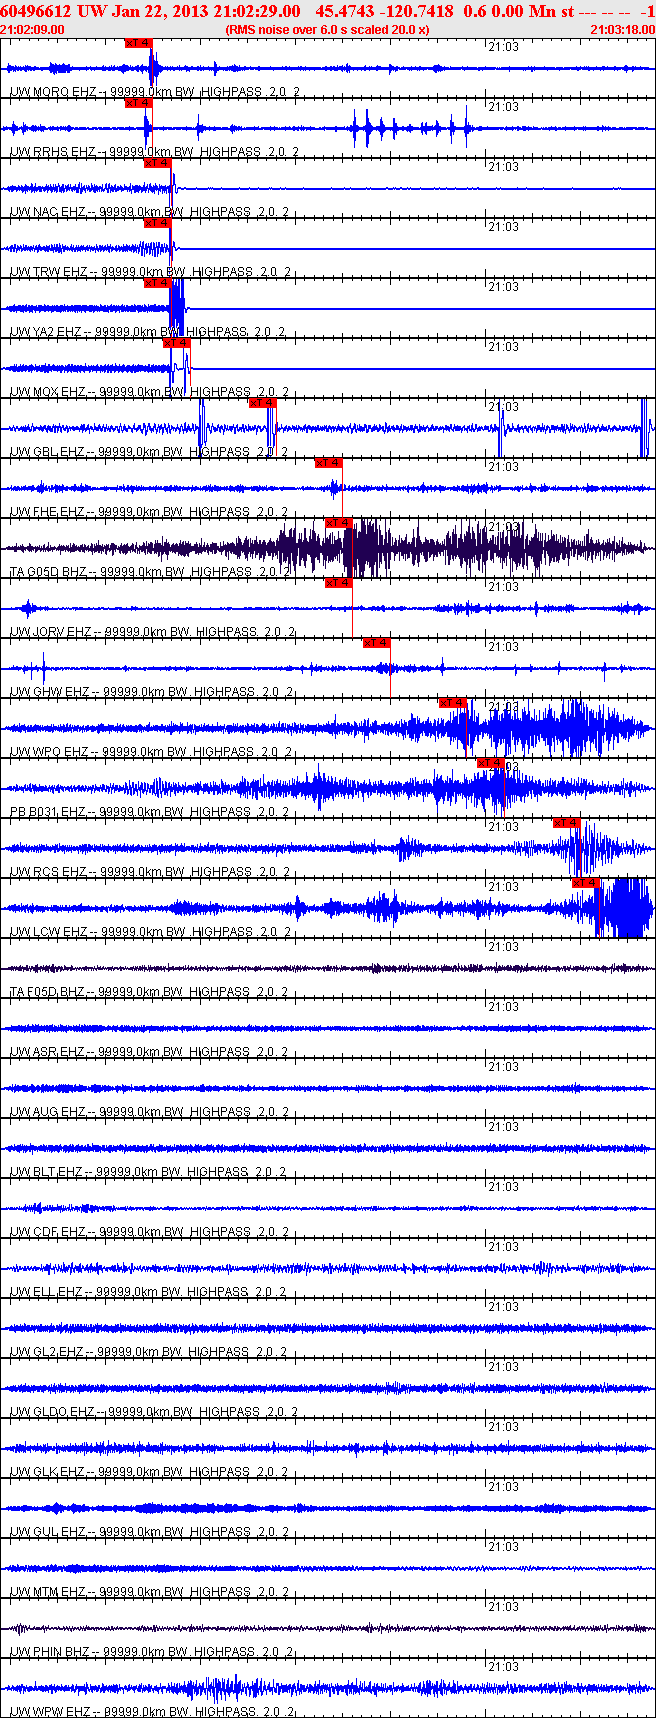Select the pick flag on the dark TA G05D trace
The height and width of the screenshot is (1718, 656).
[338, 523]
